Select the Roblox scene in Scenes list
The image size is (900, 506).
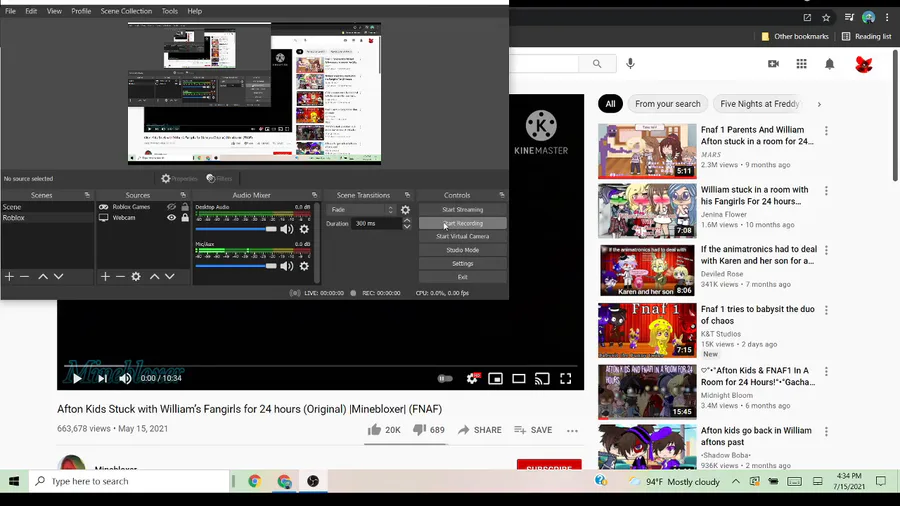click(47, 218)
